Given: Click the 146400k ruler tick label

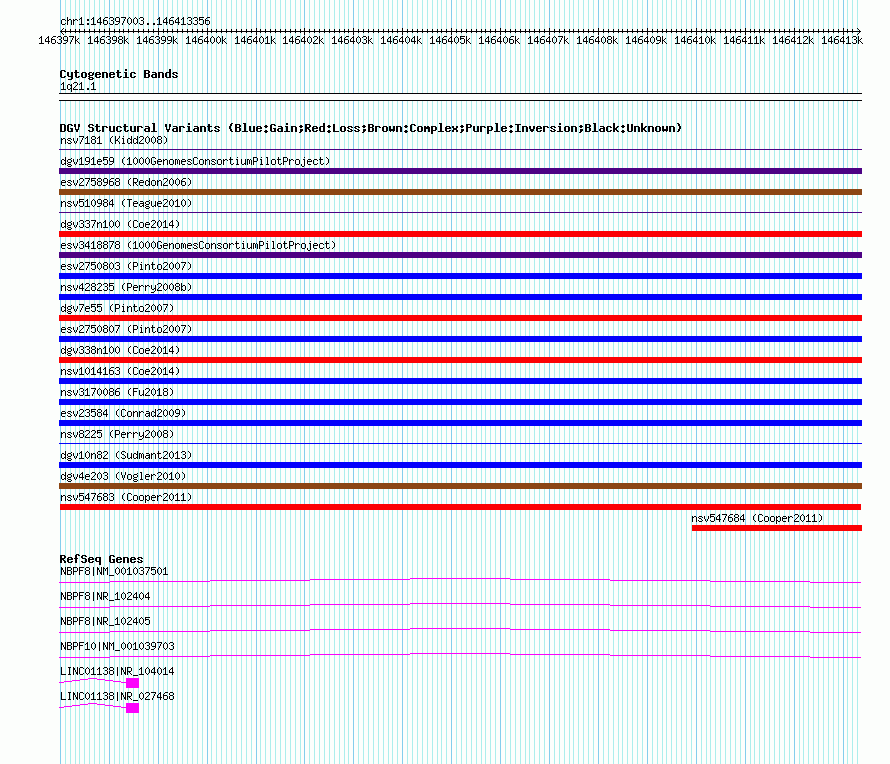Looking at the screenshot, I should click(206, 40).
